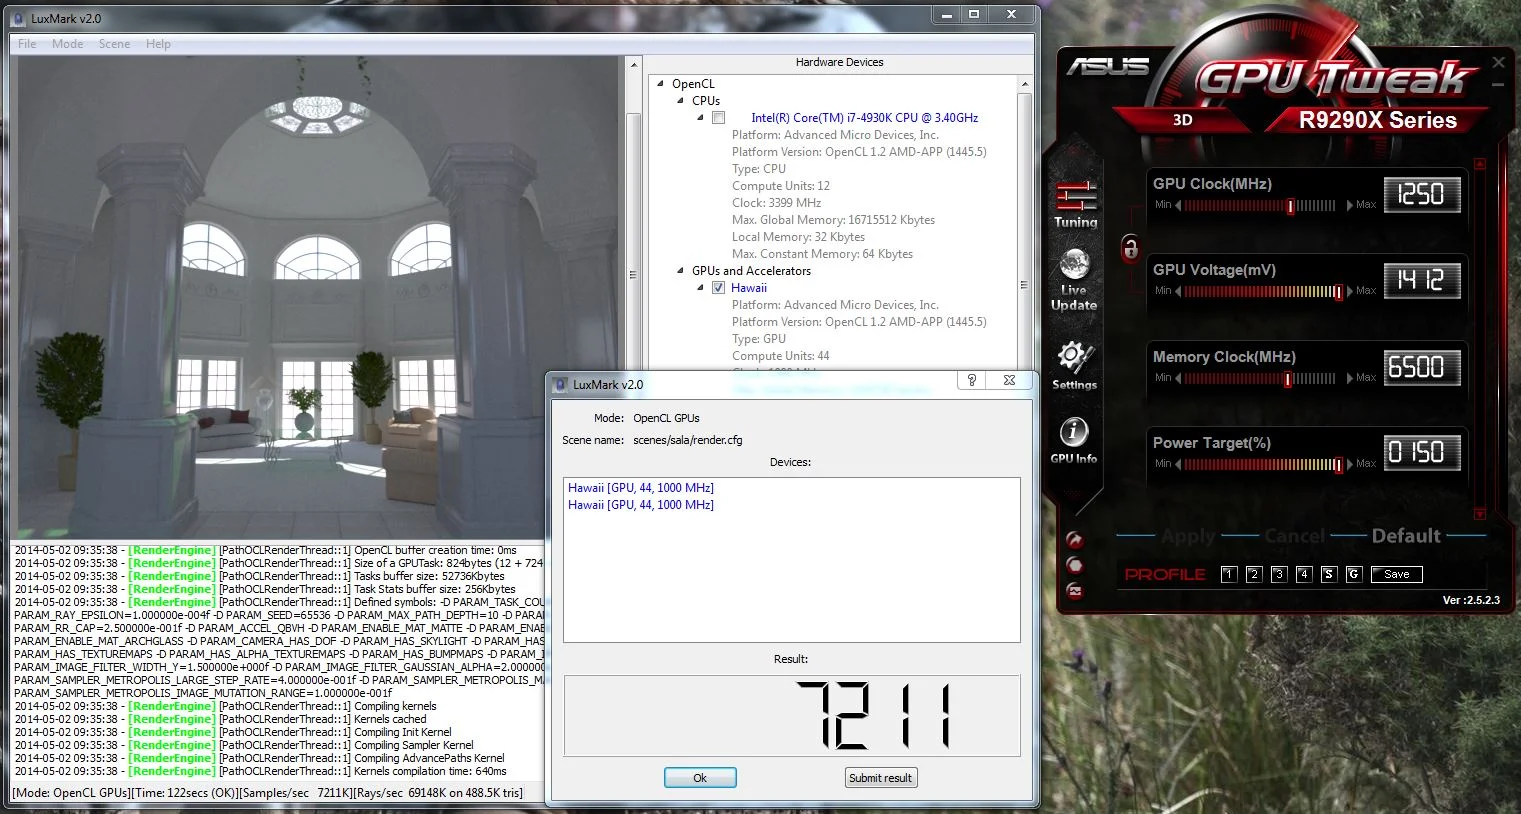Click the GPU Clock Max arrow
Screen dimensions: 1521x814
1349,205
